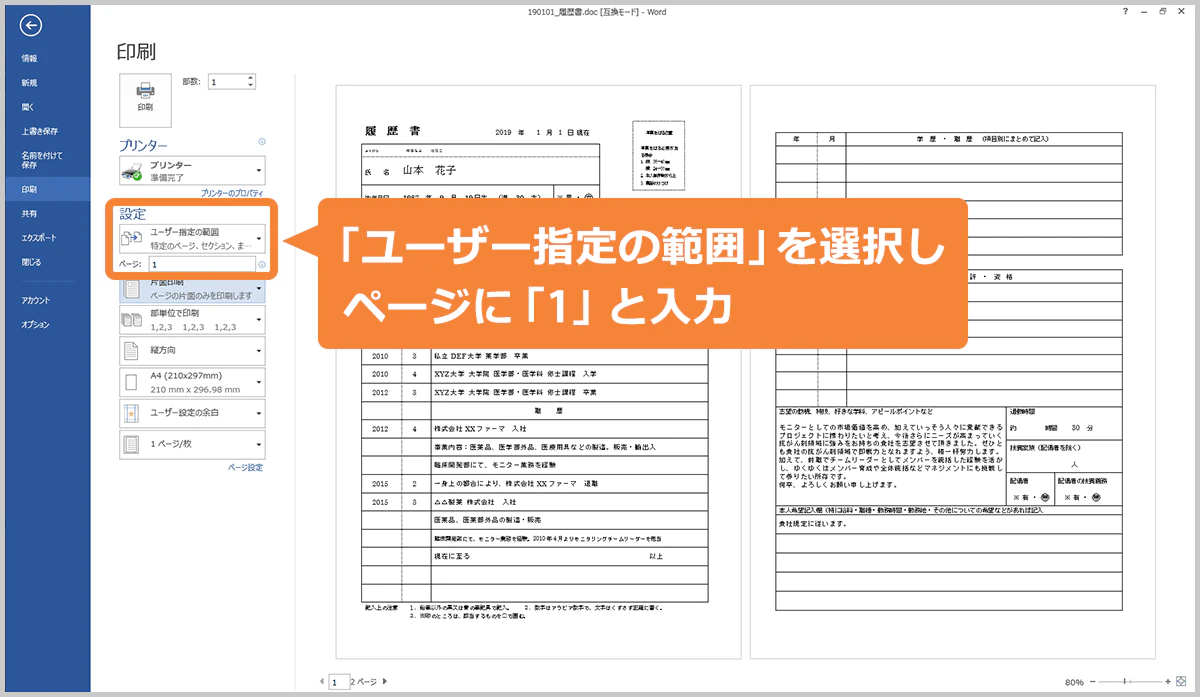The width and height of the screenshot is (1200, 697).
Task: Open the 1ページ/枚 pages per sheet dropdown
Action: click(x=192, y=444)
